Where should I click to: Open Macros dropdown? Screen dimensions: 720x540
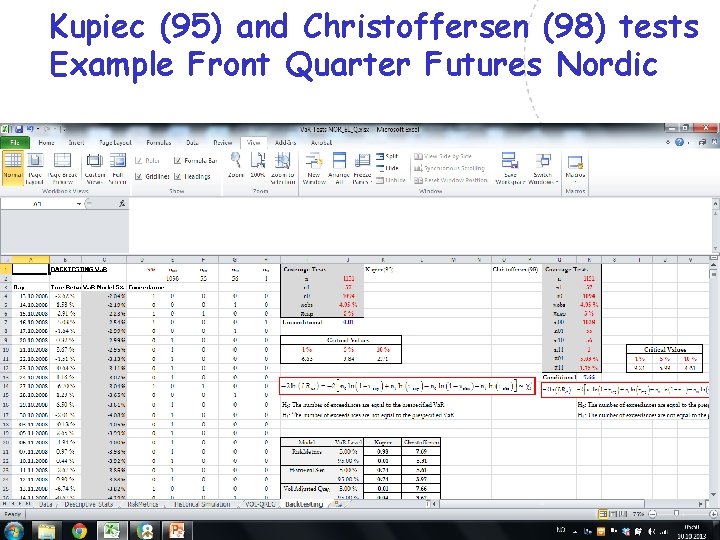(x=575, y=168)
